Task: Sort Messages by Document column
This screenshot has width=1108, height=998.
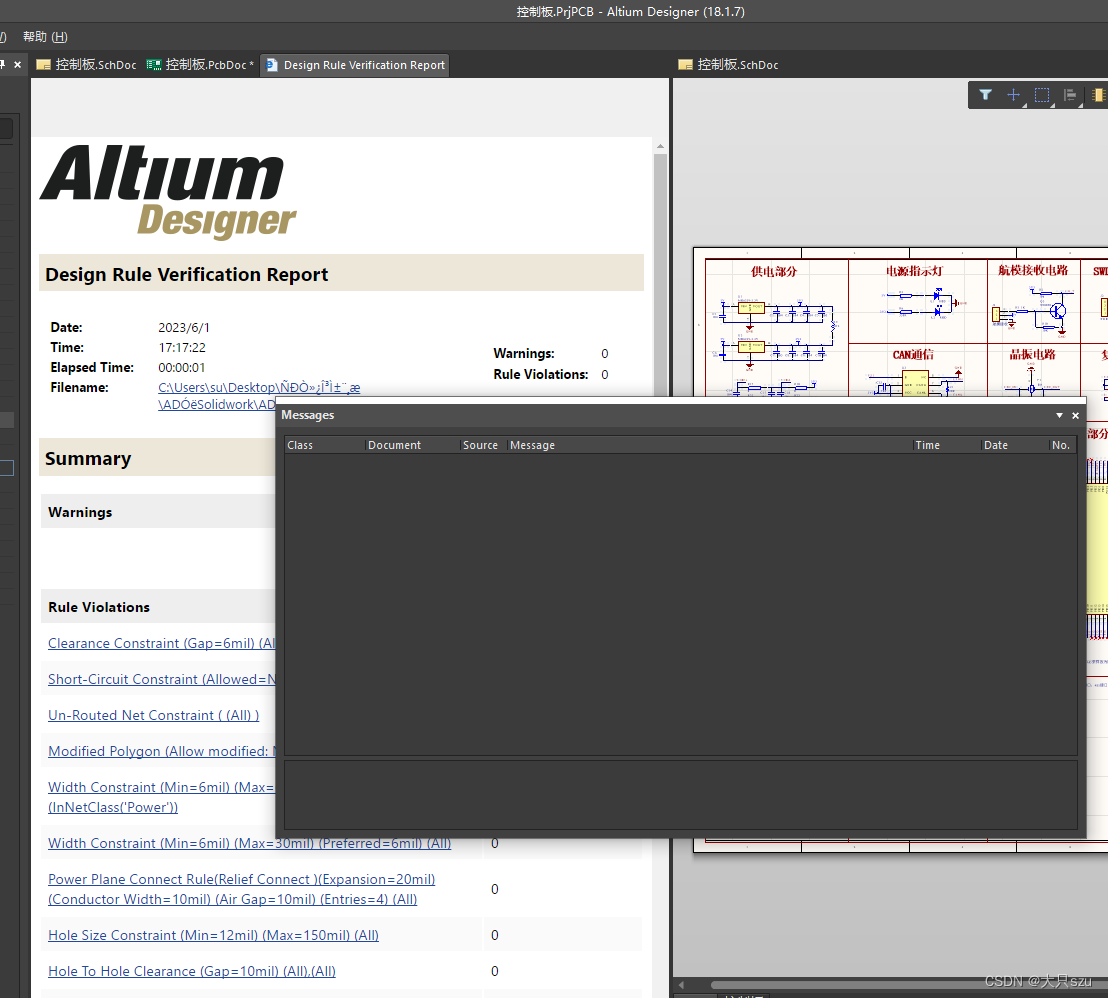Action: pyautogui.click(x=412, y=445)
